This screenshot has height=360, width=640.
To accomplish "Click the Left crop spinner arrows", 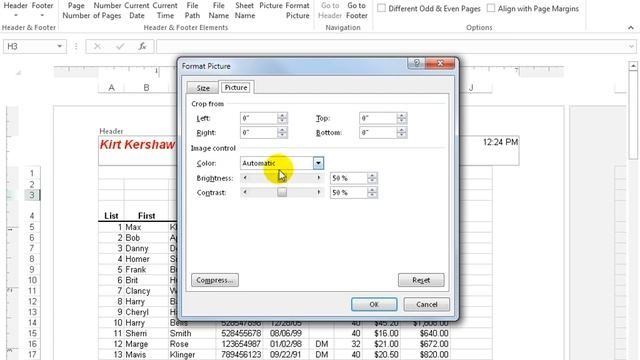I will (282, 118).
